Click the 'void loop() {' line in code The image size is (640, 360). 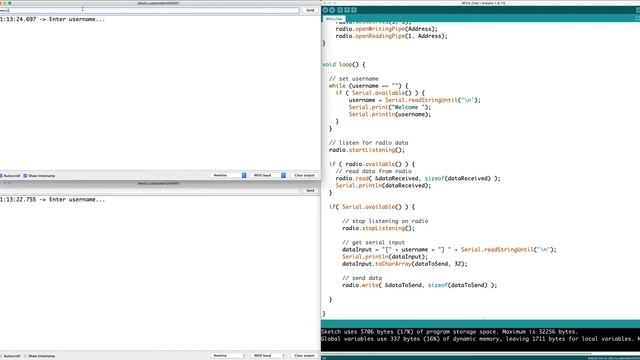coord(344,64)
